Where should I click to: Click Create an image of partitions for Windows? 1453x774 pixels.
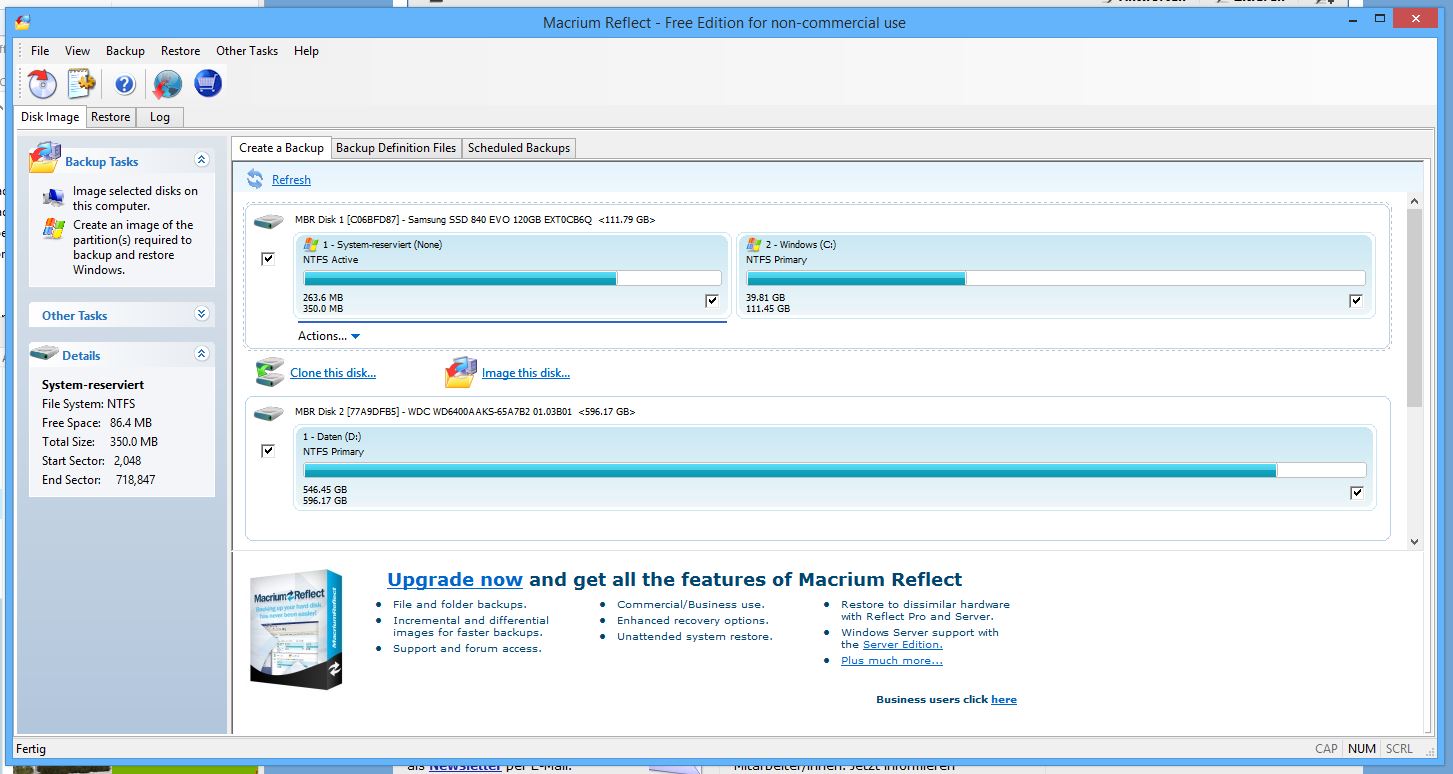(x=133, y=247)
